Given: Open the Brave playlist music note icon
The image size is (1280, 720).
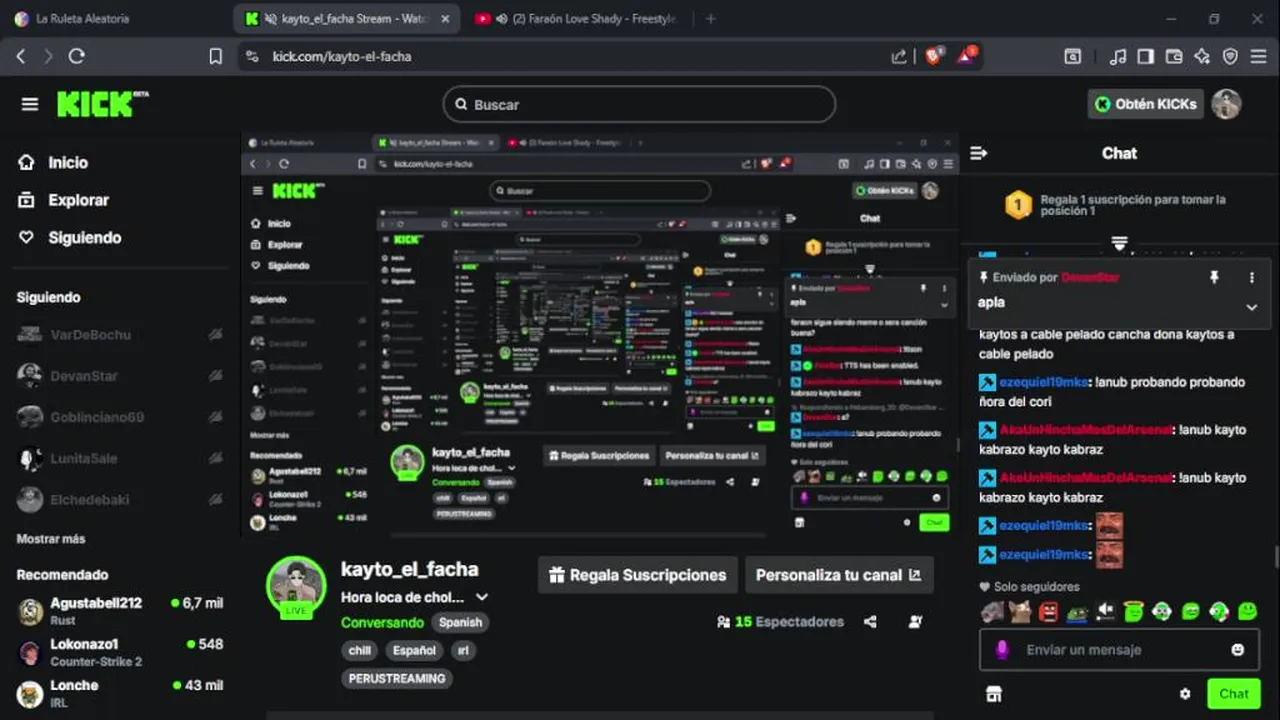Looking at the screenshot, I should point(1118,57).
